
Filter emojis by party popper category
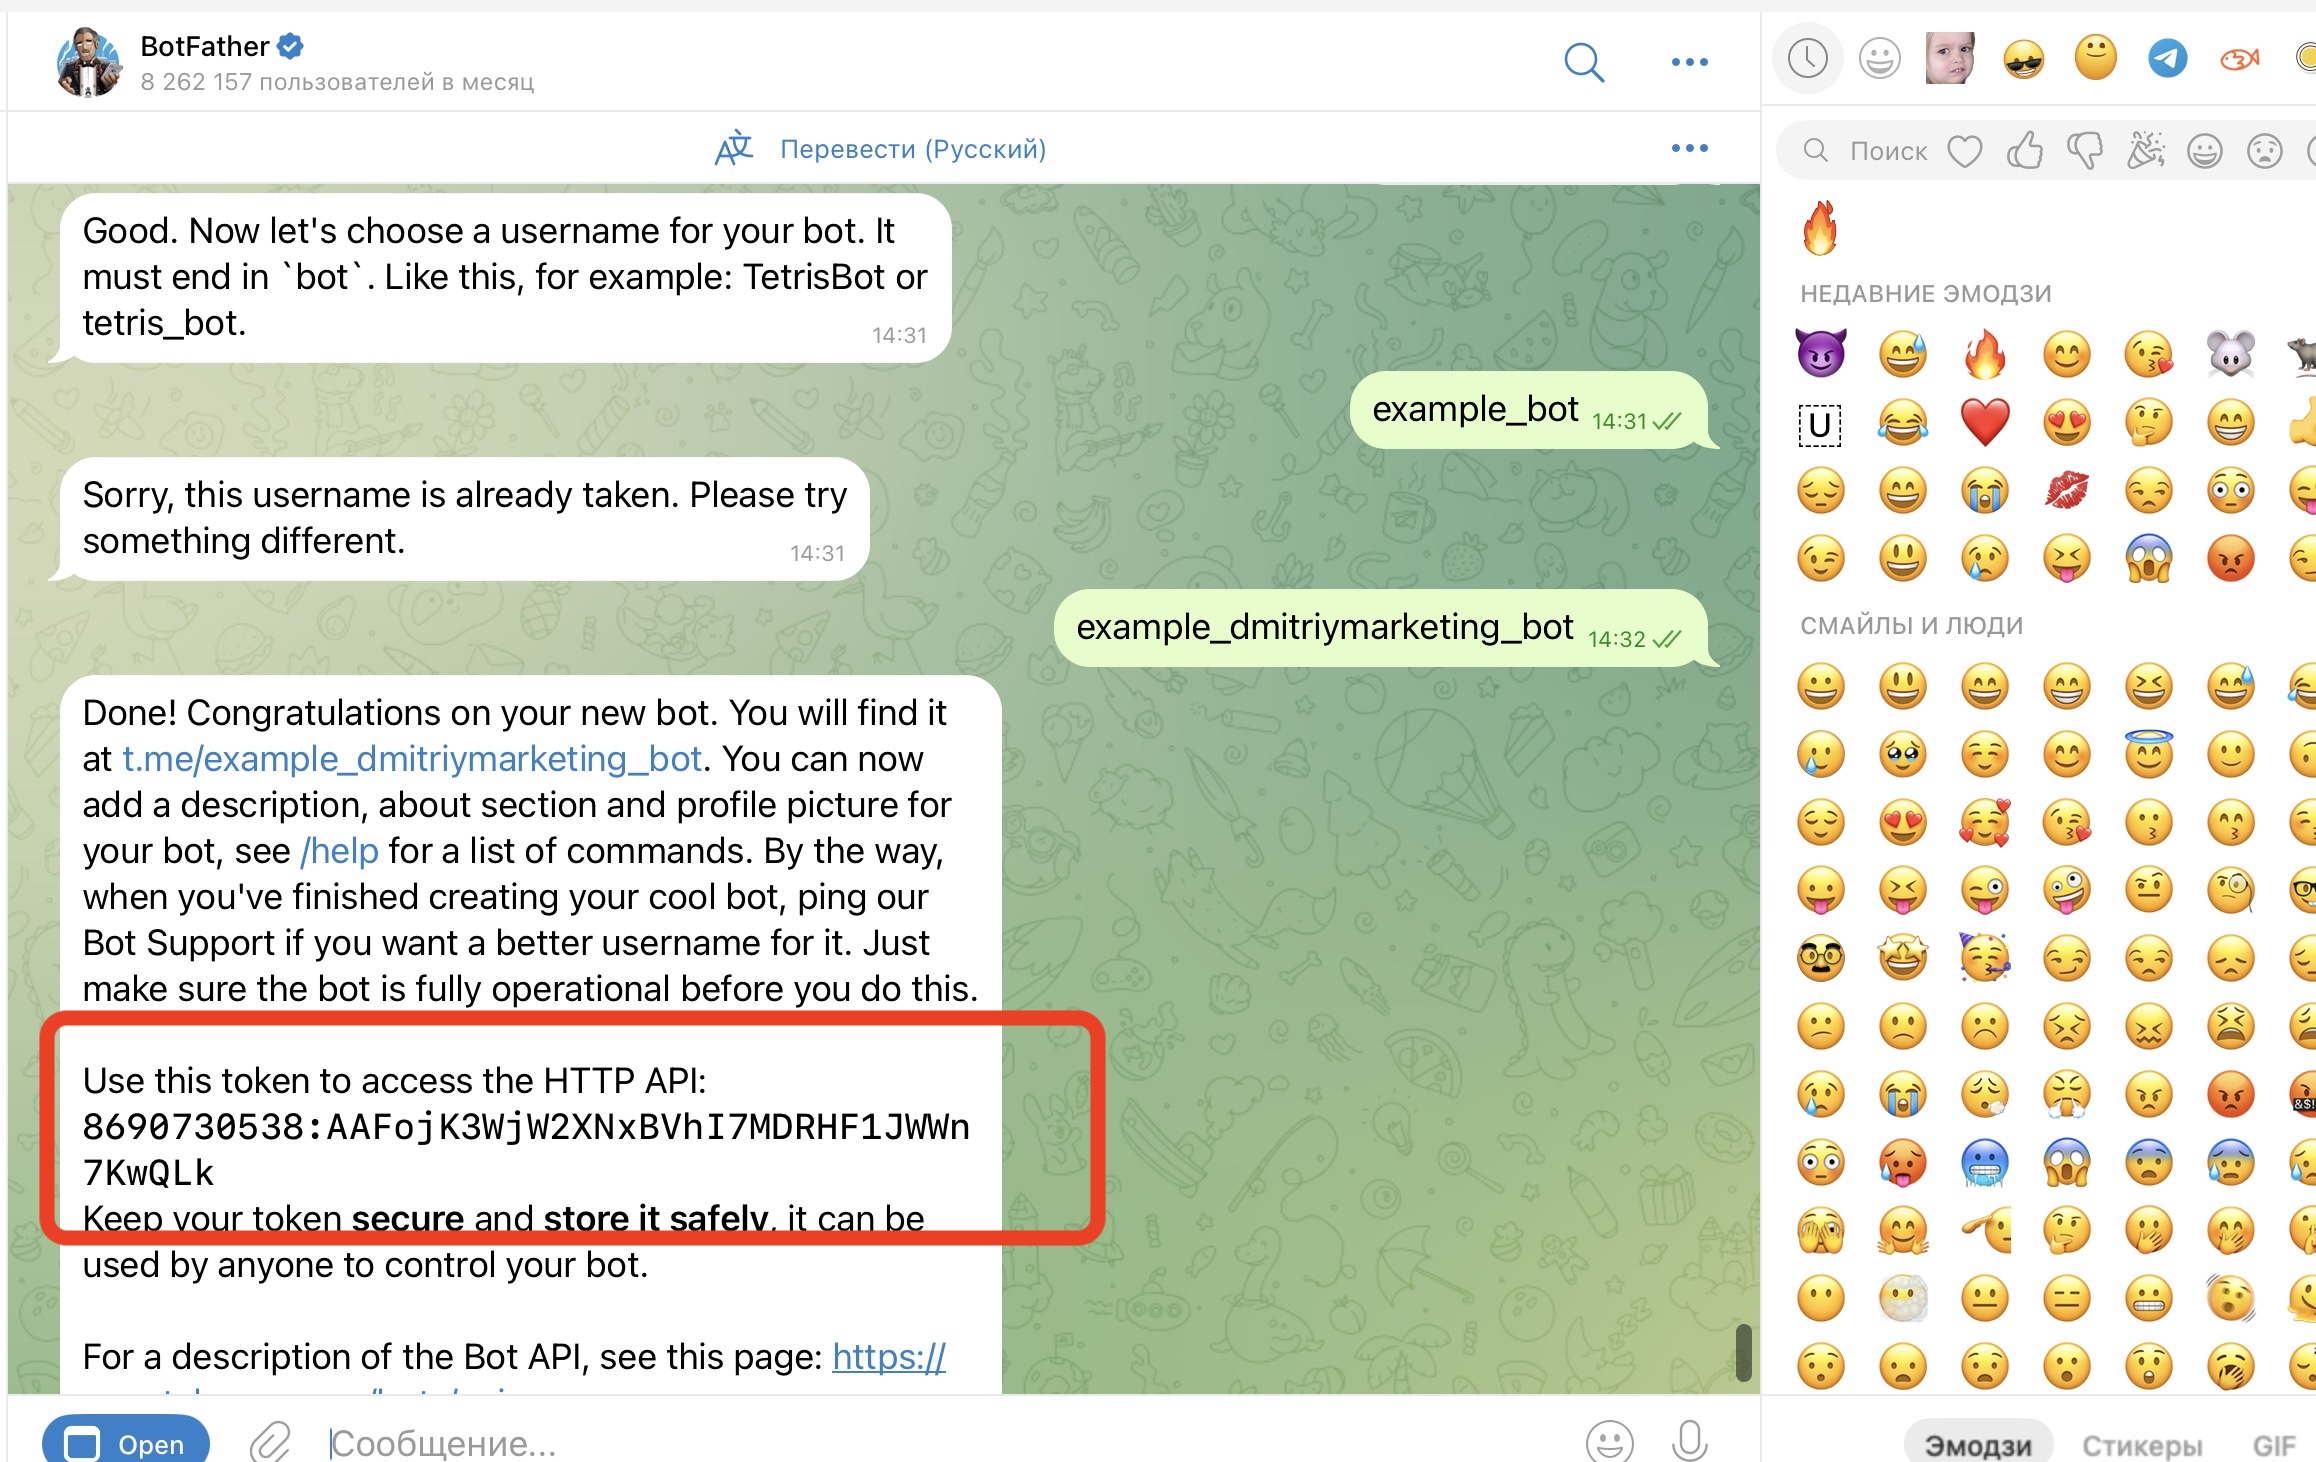coord(2145,151)
